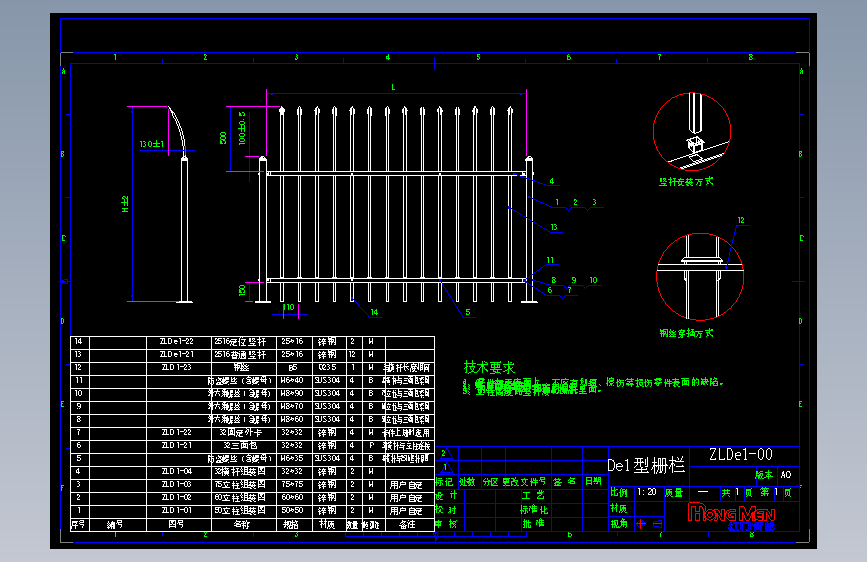Click length dimension L above fence
This screenshot has height=562, width=867.
point(393,87)
